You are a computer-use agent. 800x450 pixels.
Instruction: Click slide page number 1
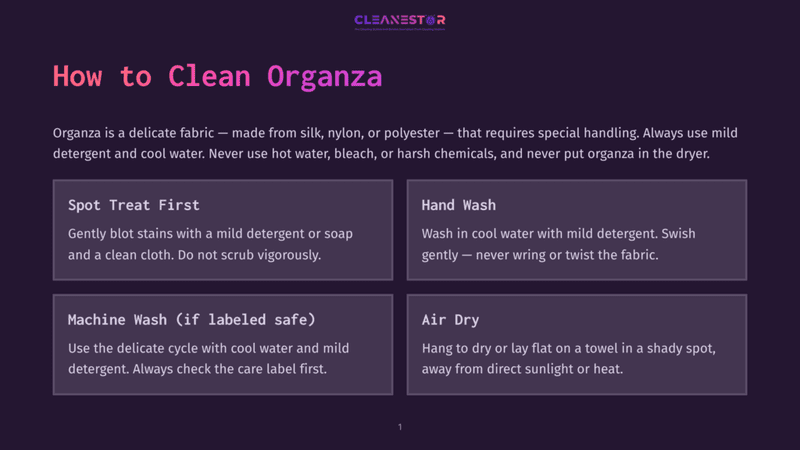click(400, 427)
